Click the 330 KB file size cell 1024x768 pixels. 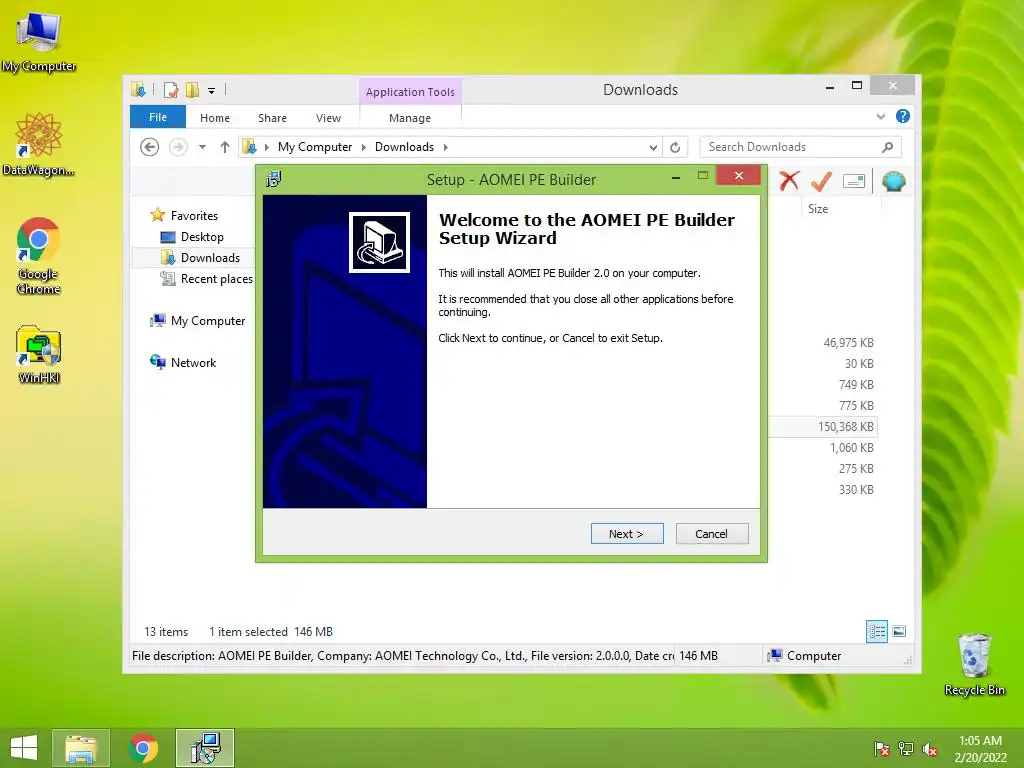(x=856, y=489)
